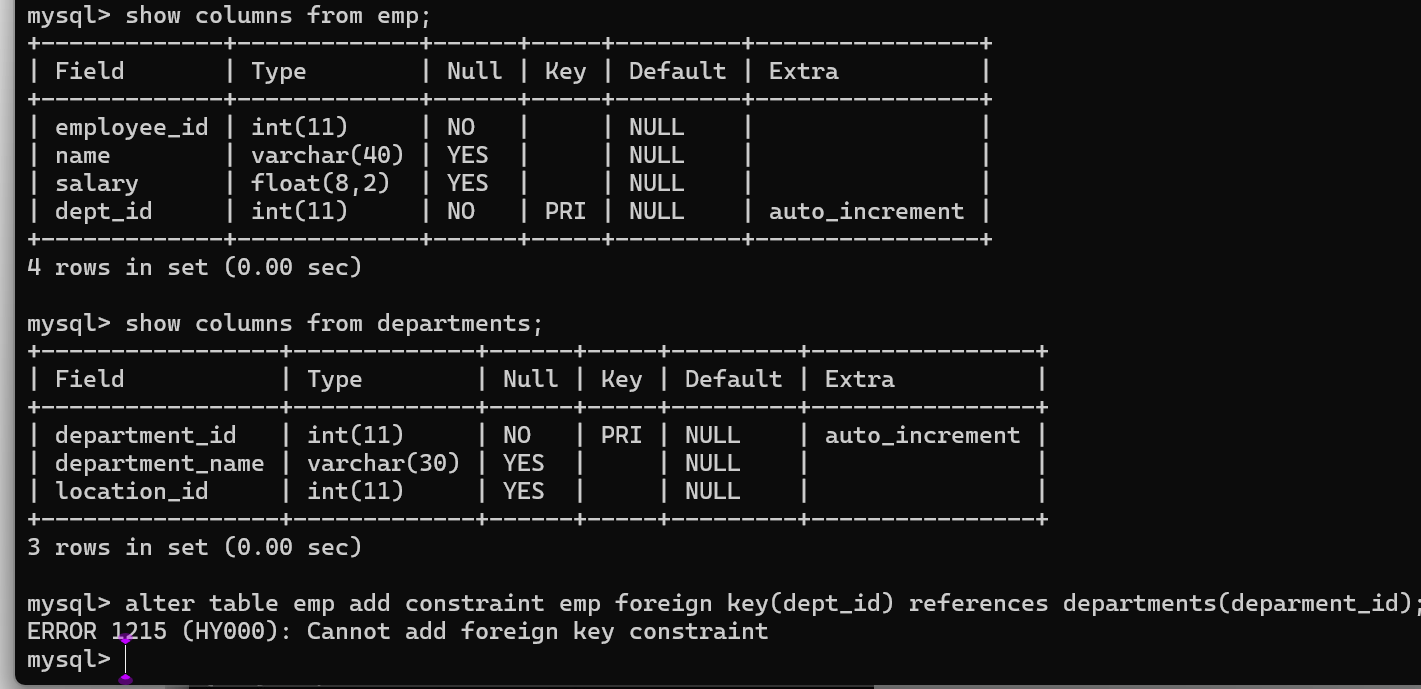Click the employee_id field in emp table
The width and height of the screenshot is (1421, 689).
(x=131, y=128)
